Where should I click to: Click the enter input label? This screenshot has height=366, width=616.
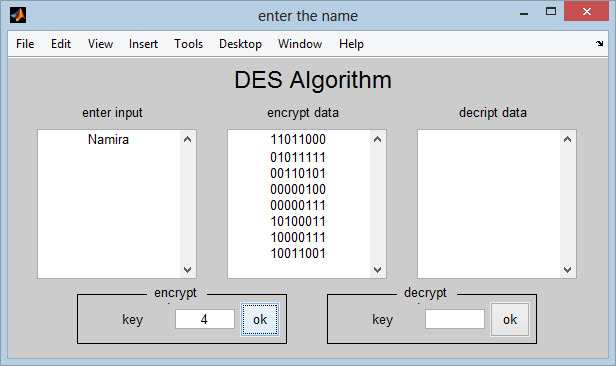[112, 113]
